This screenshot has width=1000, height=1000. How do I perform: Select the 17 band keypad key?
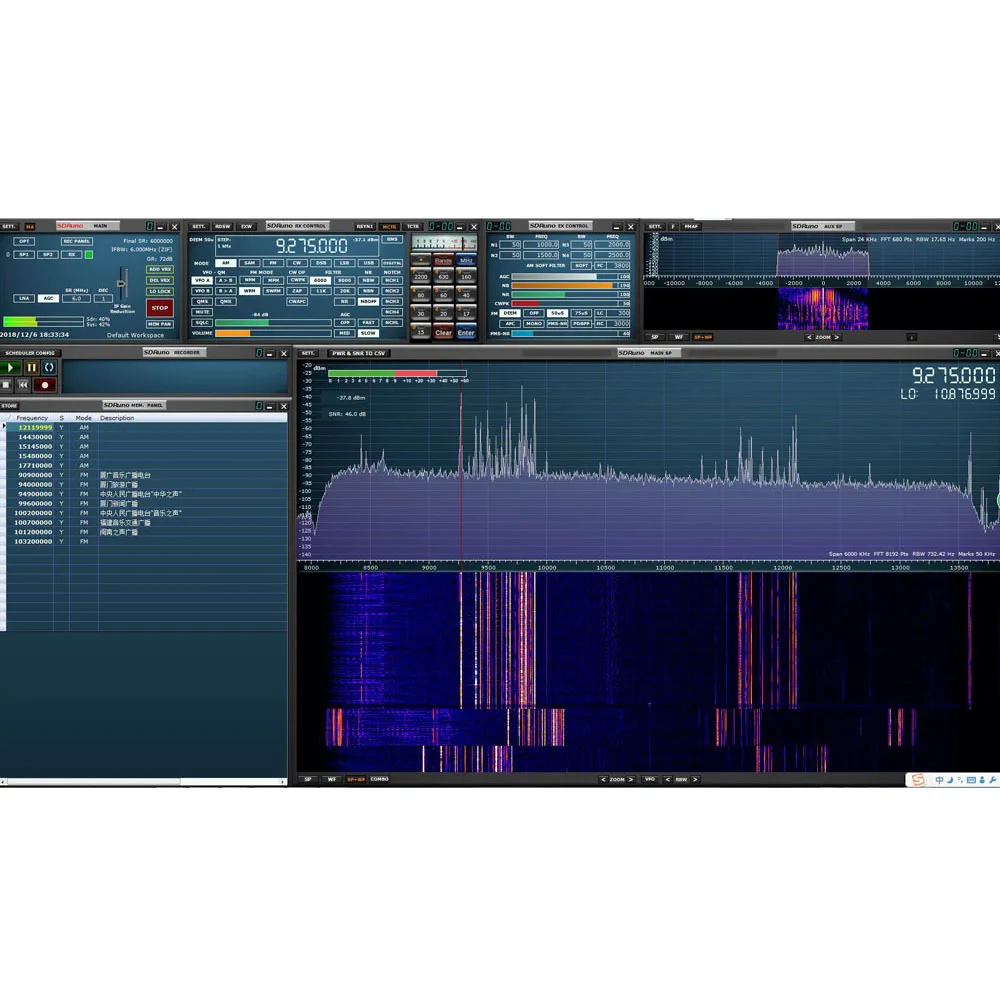click(x=466, y=313)
